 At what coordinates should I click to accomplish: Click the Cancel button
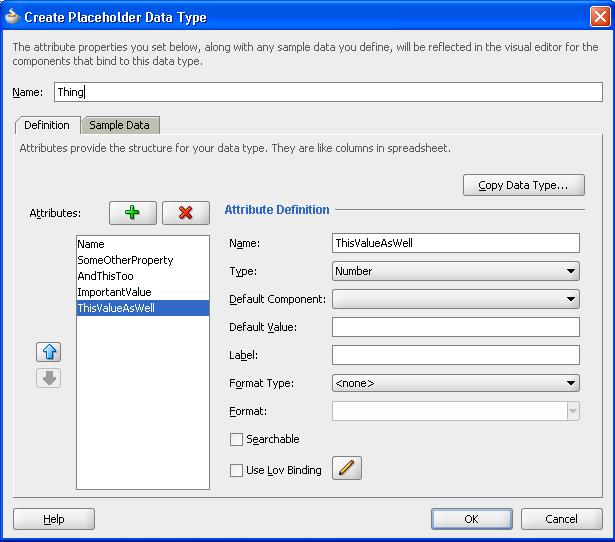(x=561, y=519)
